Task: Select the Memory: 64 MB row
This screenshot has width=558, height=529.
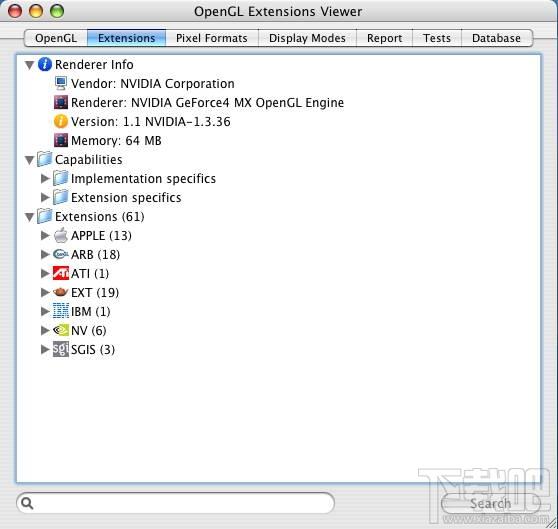Action: pyautogui.click(x=116, y=141)
